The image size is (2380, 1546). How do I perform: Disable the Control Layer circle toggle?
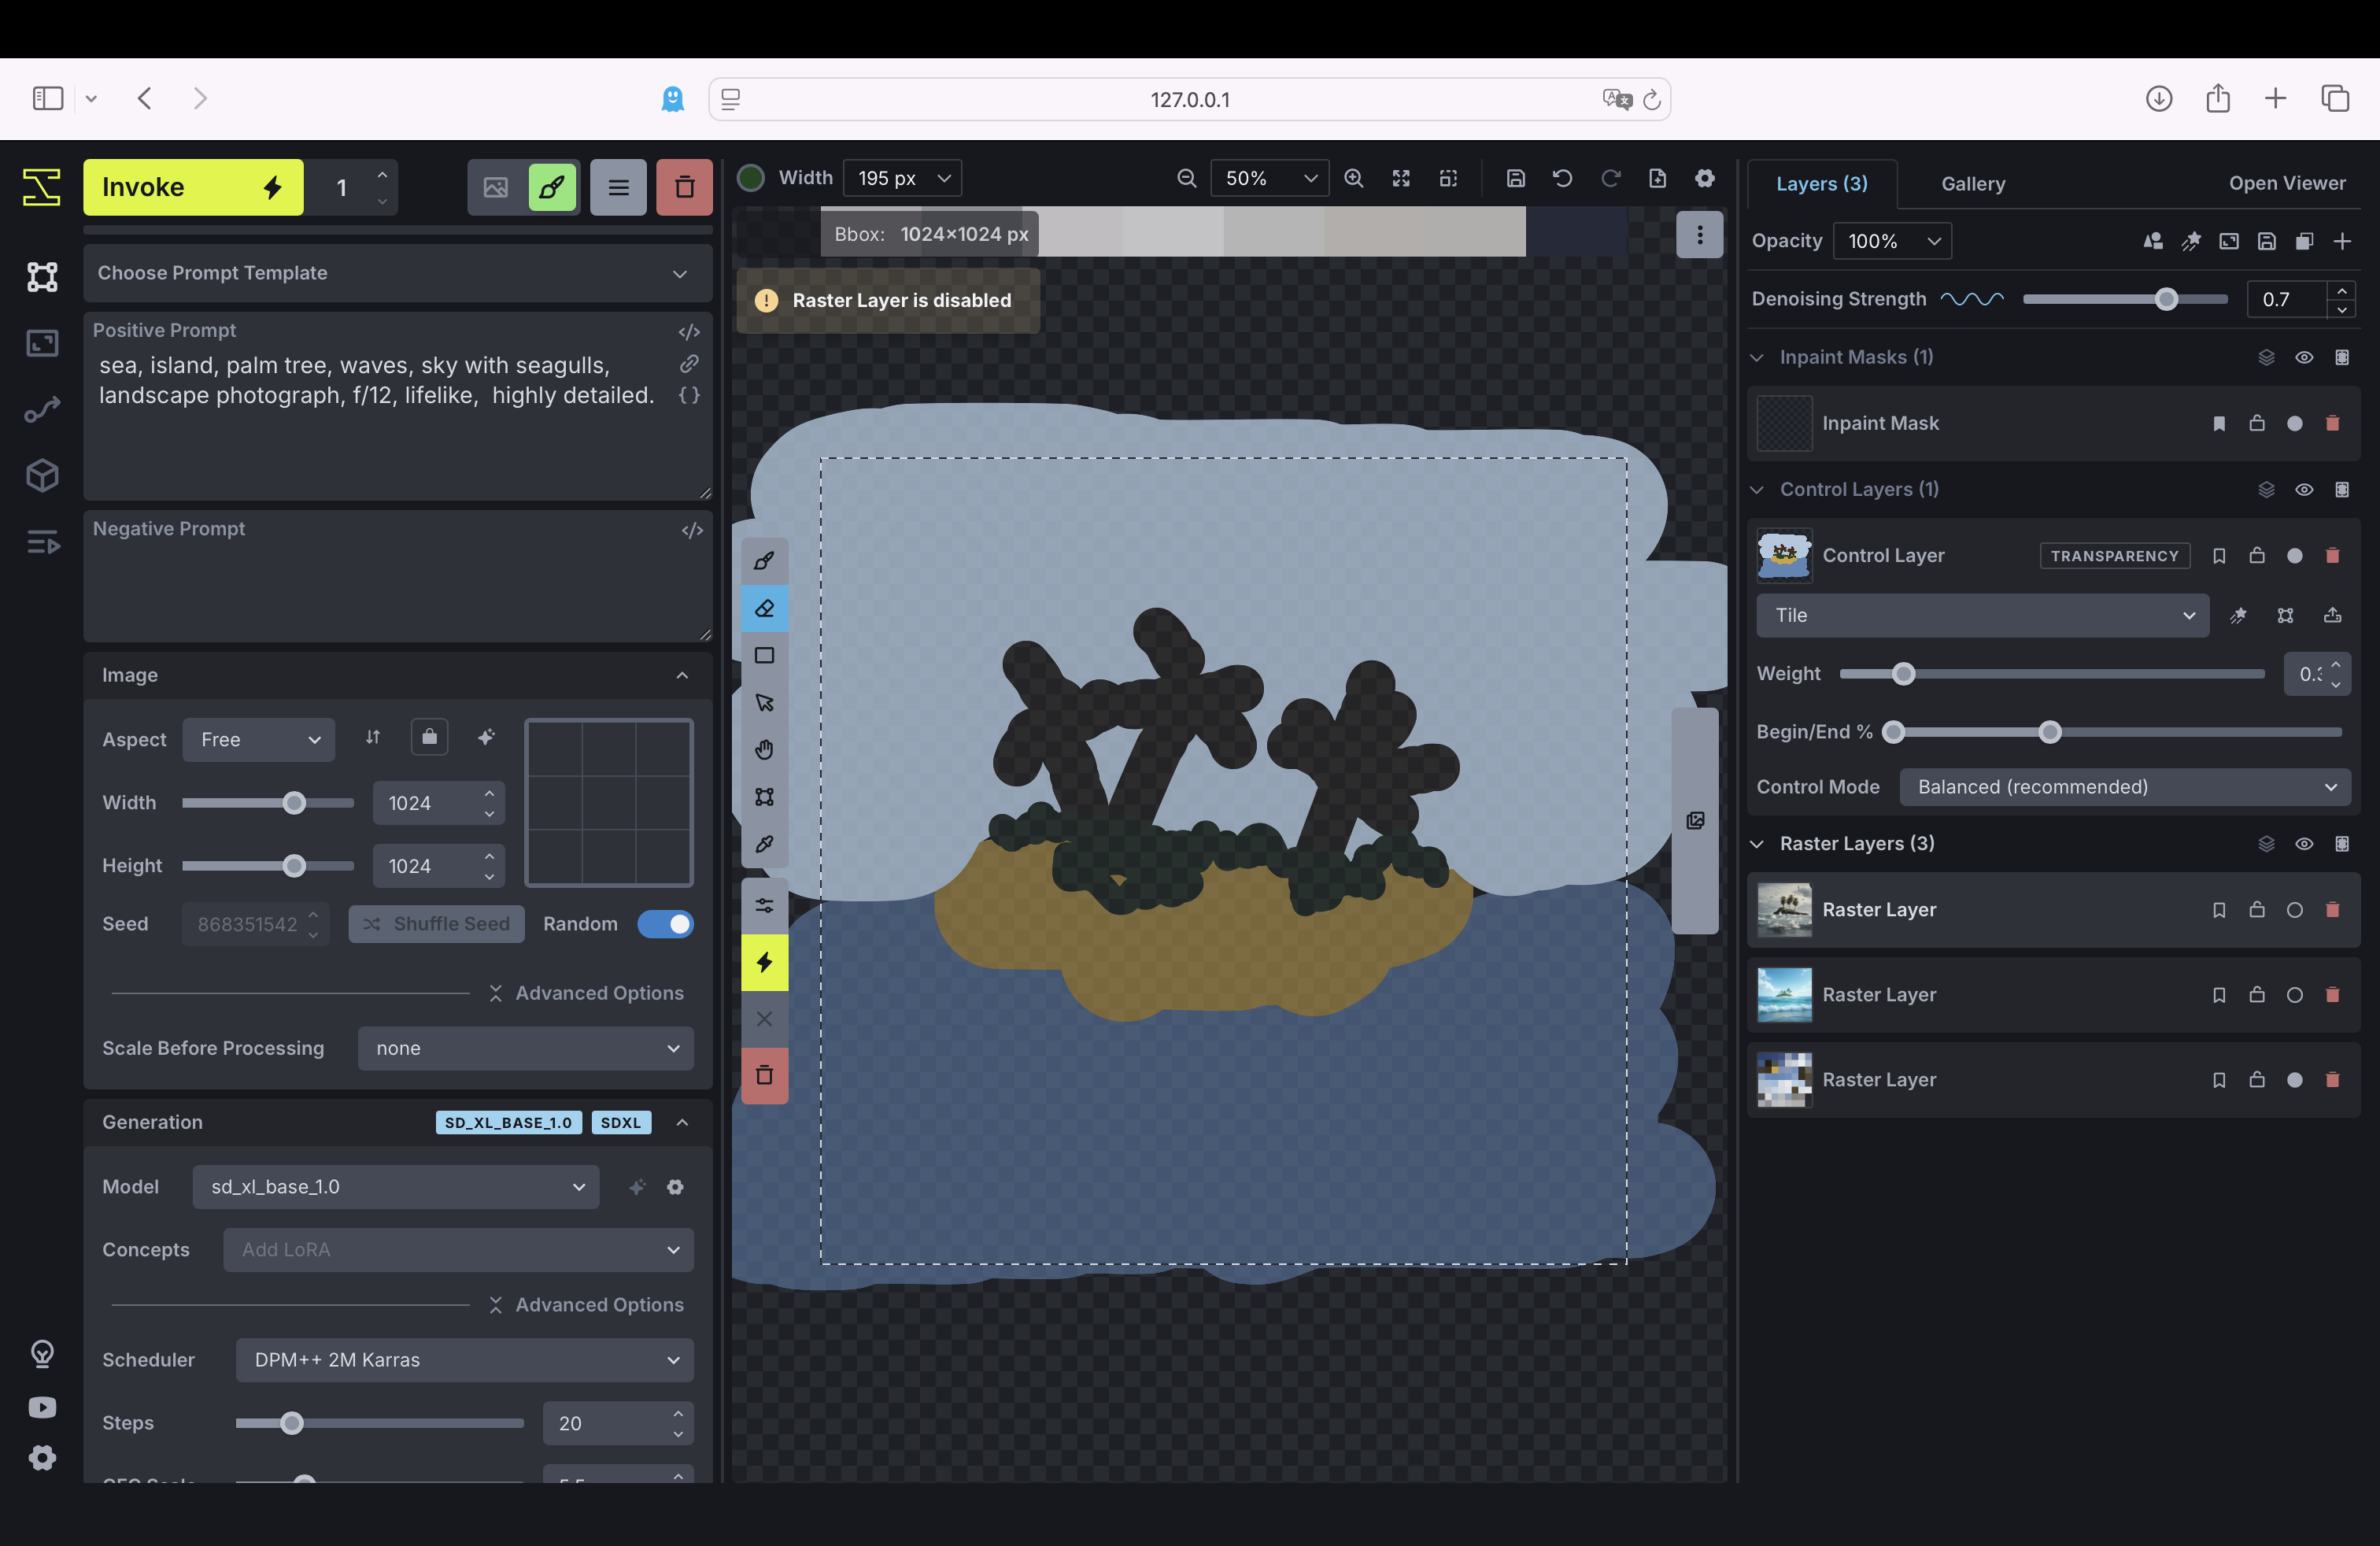coord(2294,556)
